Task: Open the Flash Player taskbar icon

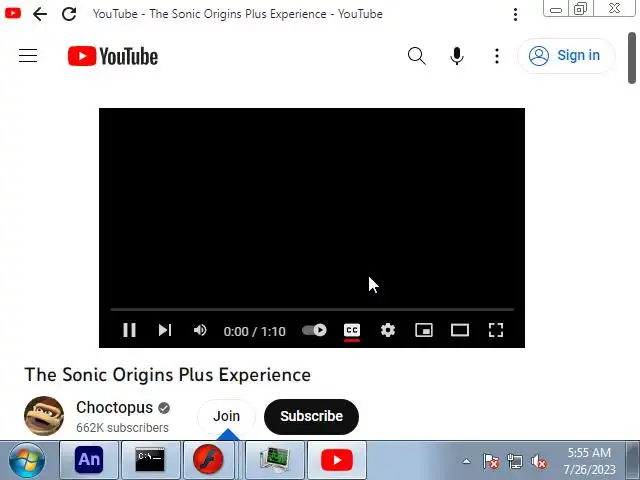Action: coord(208,460)
